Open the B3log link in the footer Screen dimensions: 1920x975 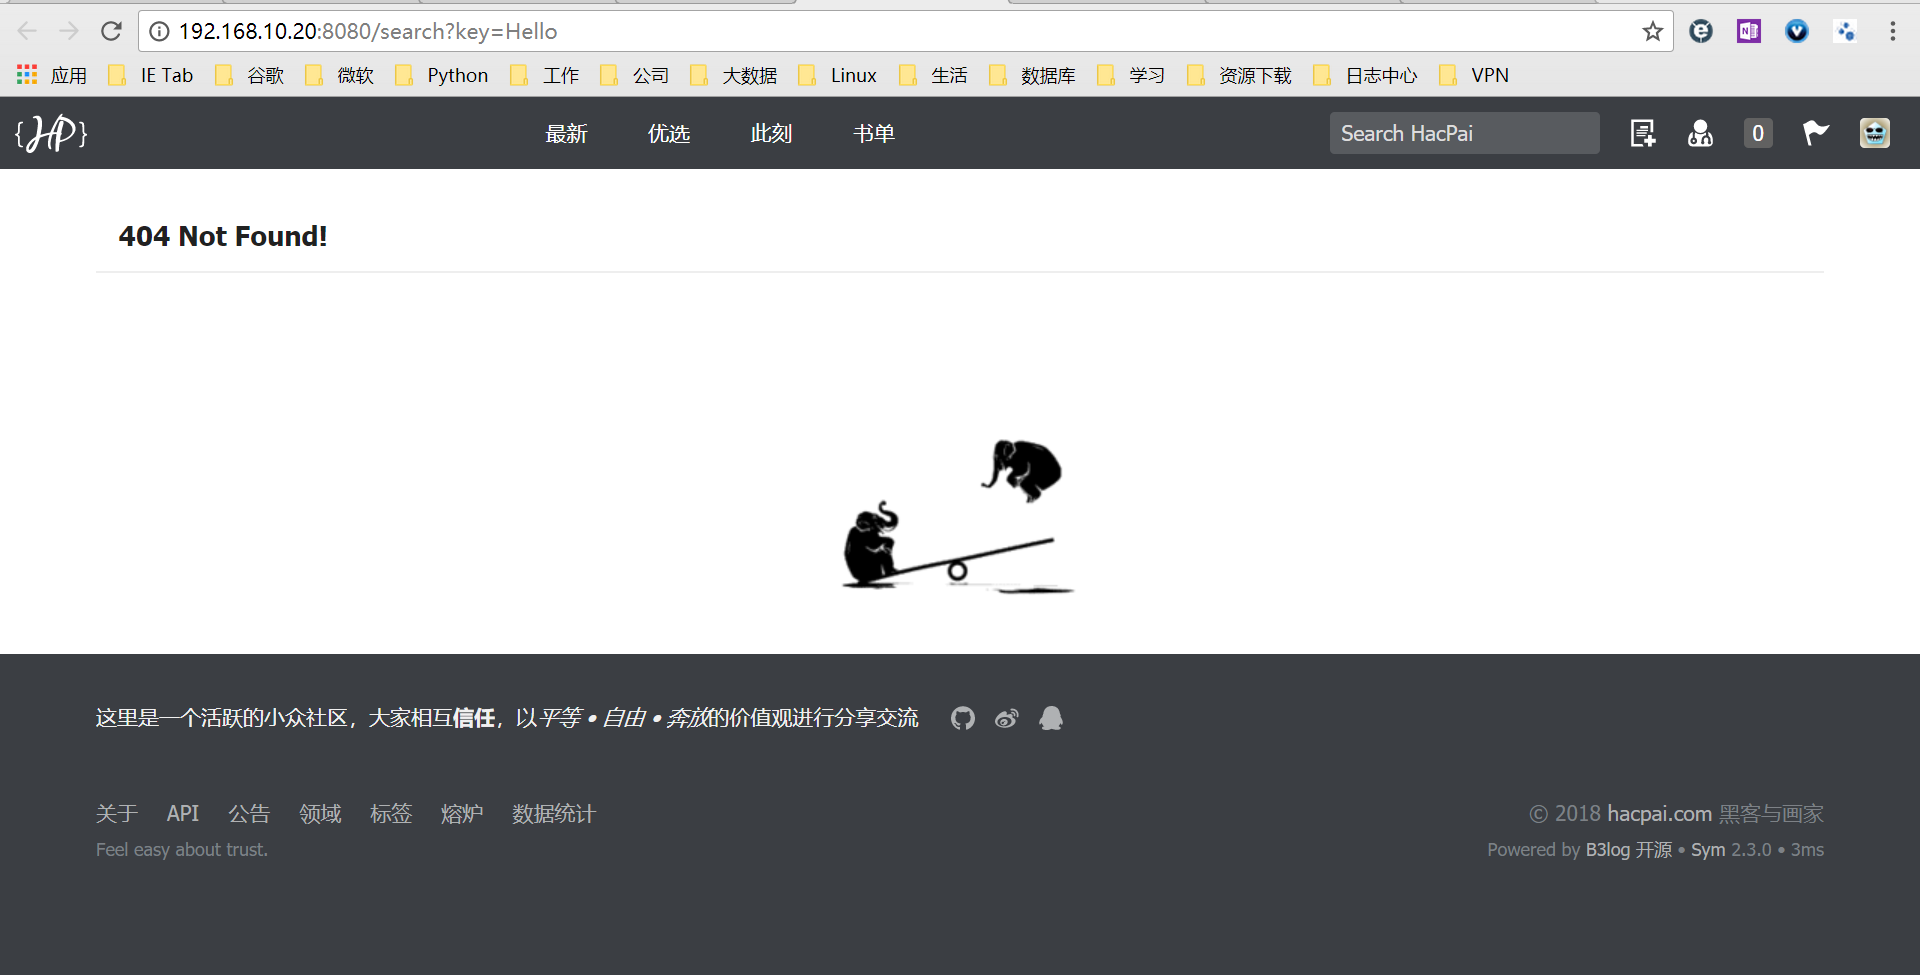pyautogui.click(x=1609, y=849)
